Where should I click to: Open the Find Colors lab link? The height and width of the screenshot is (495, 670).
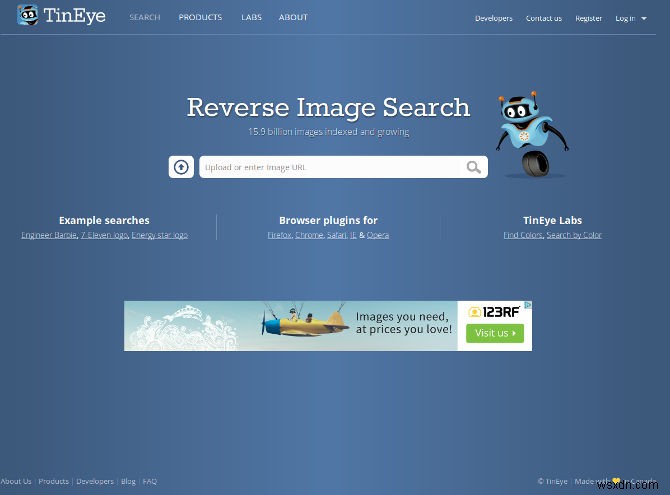tap(523, 235)
